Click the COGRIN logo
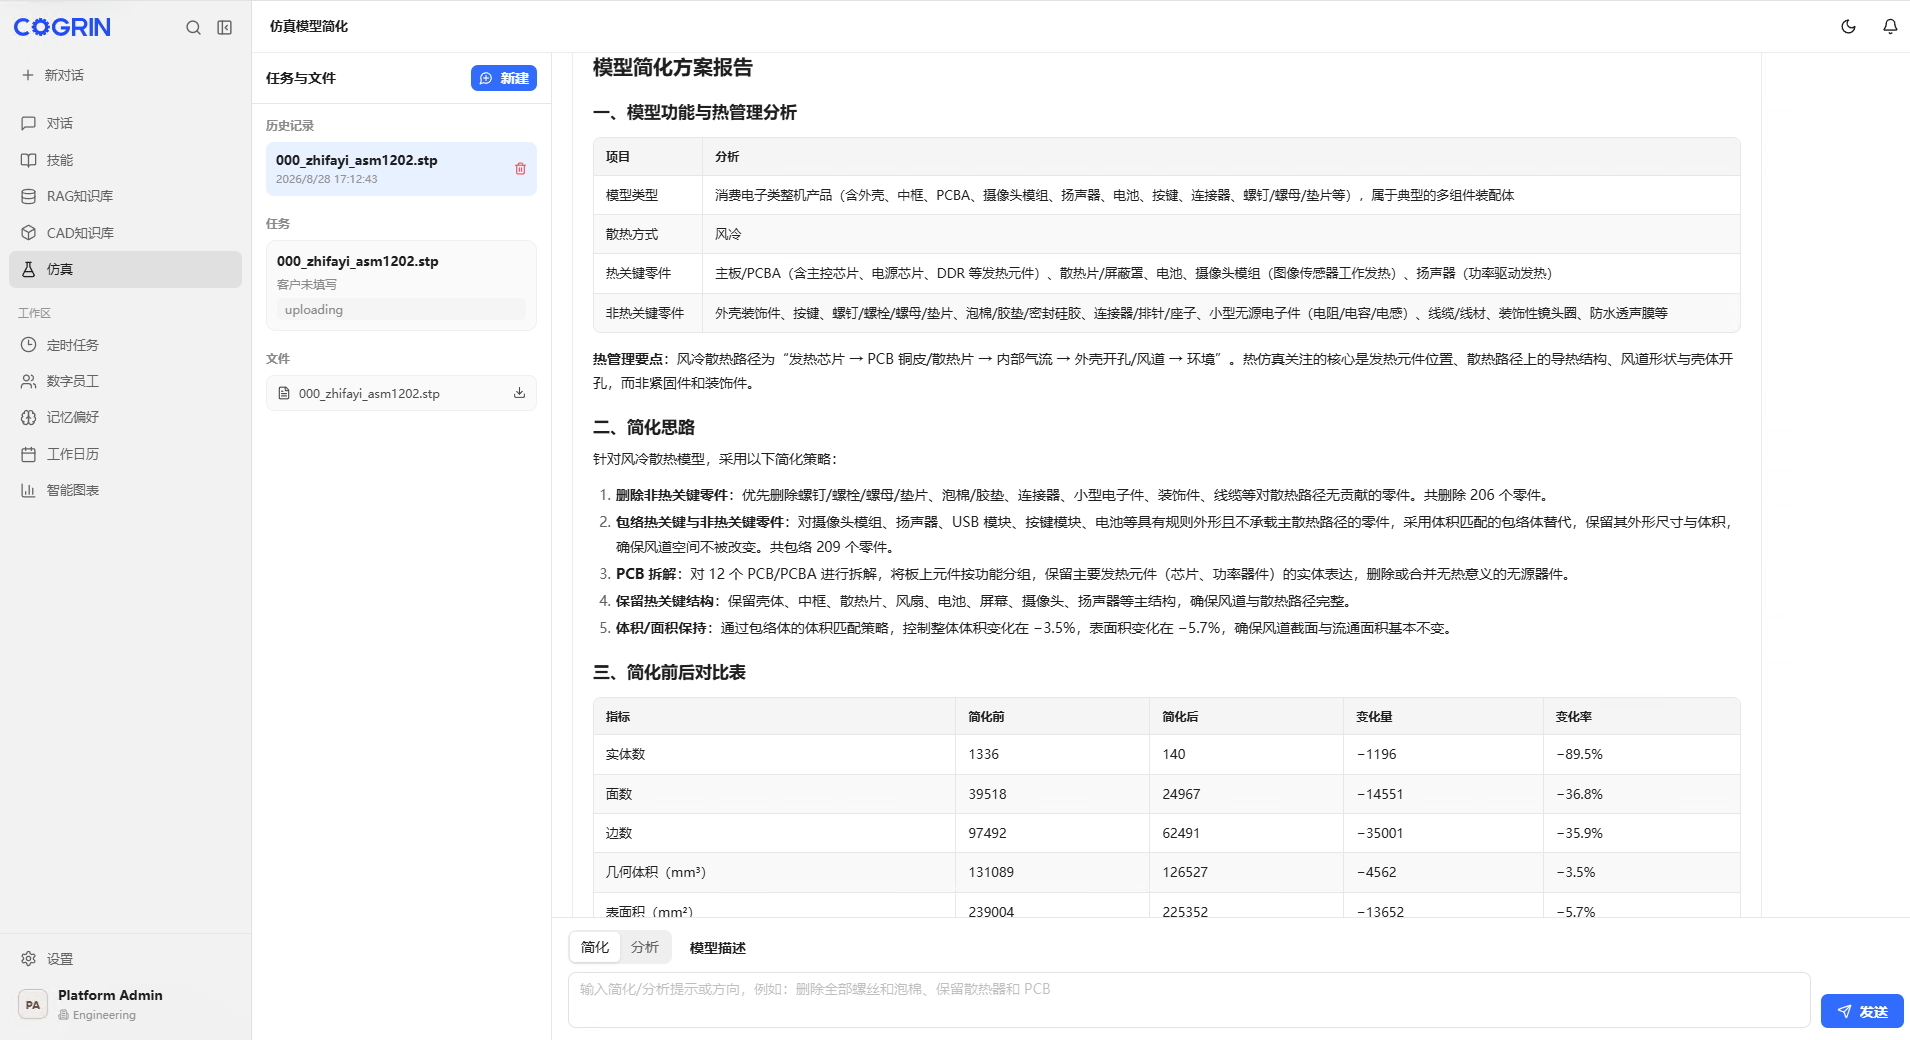This screenshot has width=1910, height=1040. [x=62, y=28]
